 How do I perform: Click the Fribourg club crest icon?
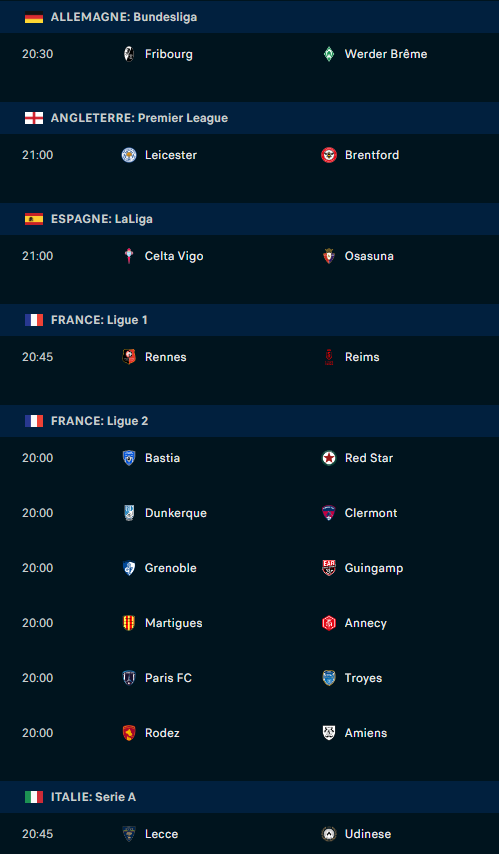129,54
